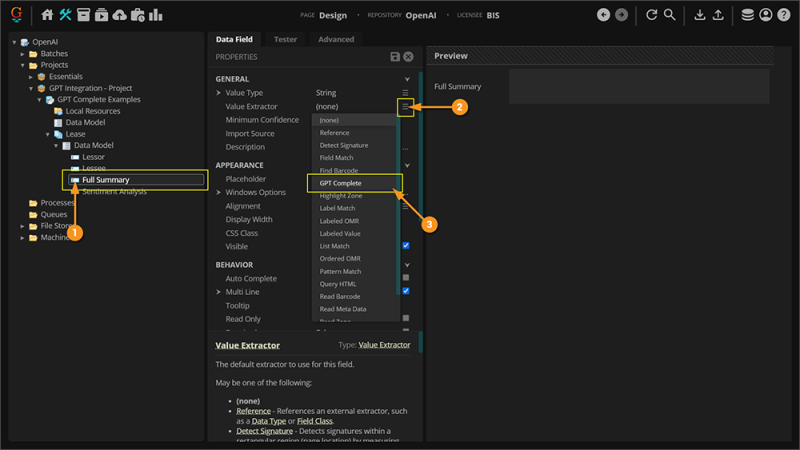800x450 pixels.
Task: Open the search magnifier icon
Action: coord(670,15)
